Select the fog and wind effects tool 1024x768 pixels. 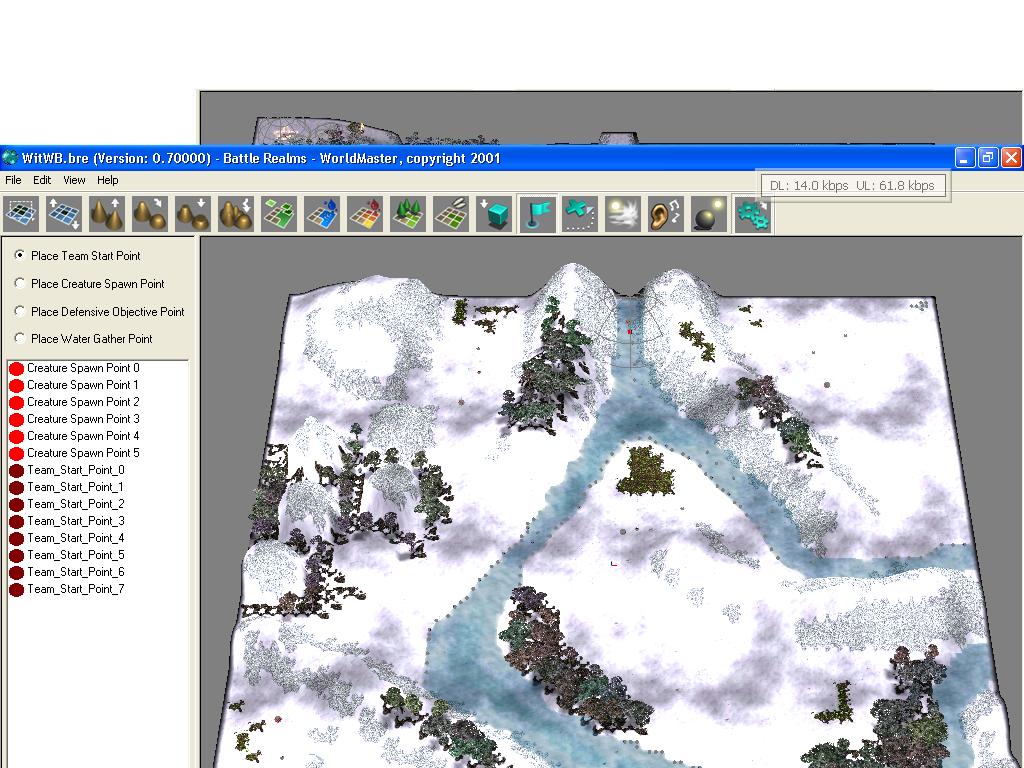click(x=623, y=214)
